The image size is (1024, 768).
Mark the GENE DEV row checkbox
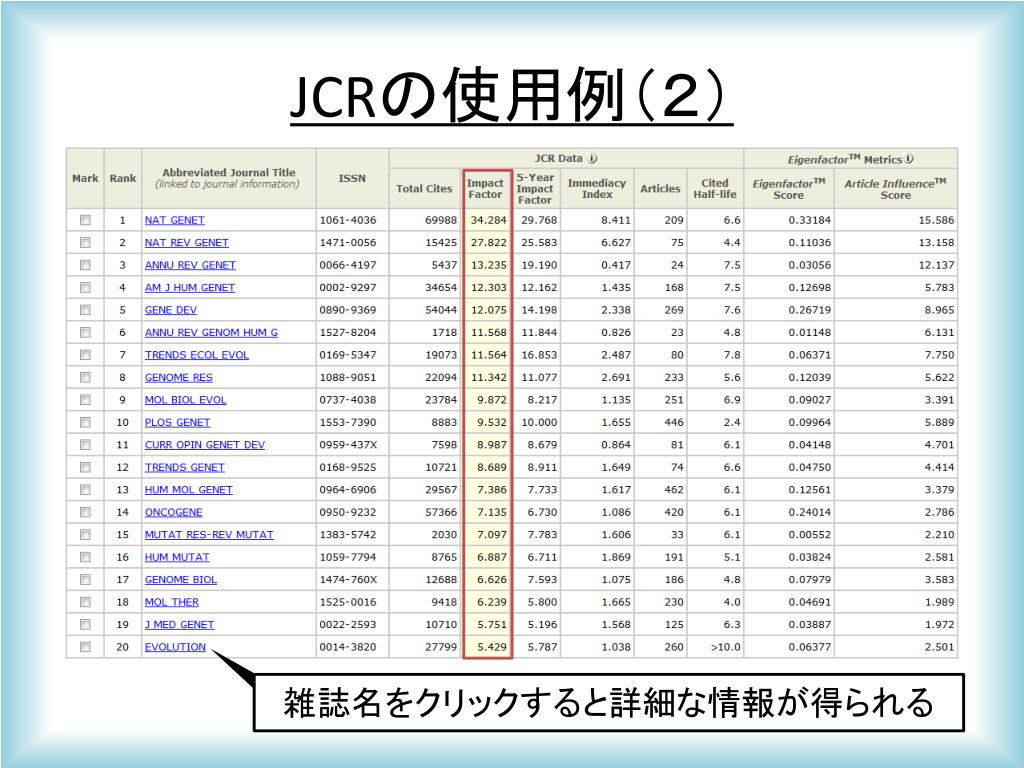(85, 310)
